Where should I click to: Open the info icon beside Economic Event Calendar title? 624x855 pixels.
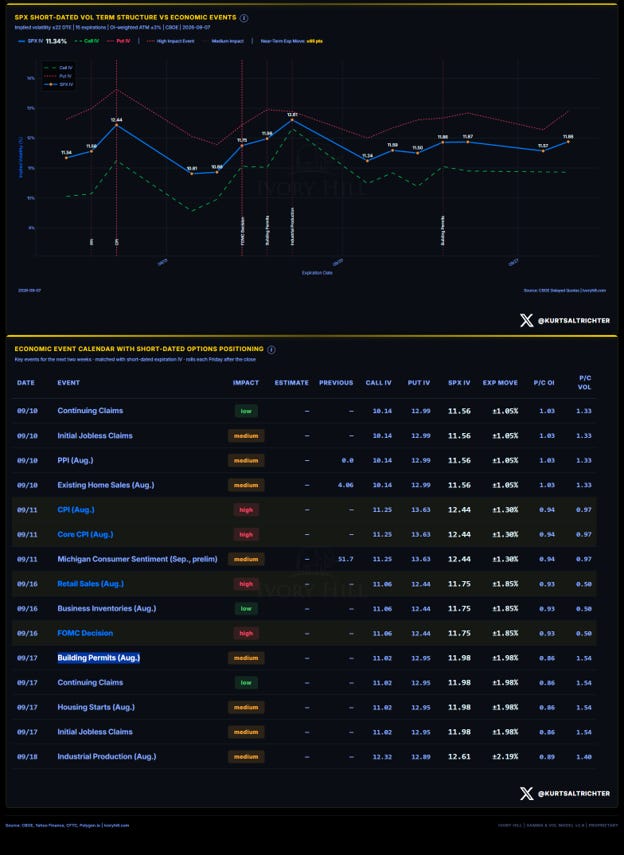point(271,350)
